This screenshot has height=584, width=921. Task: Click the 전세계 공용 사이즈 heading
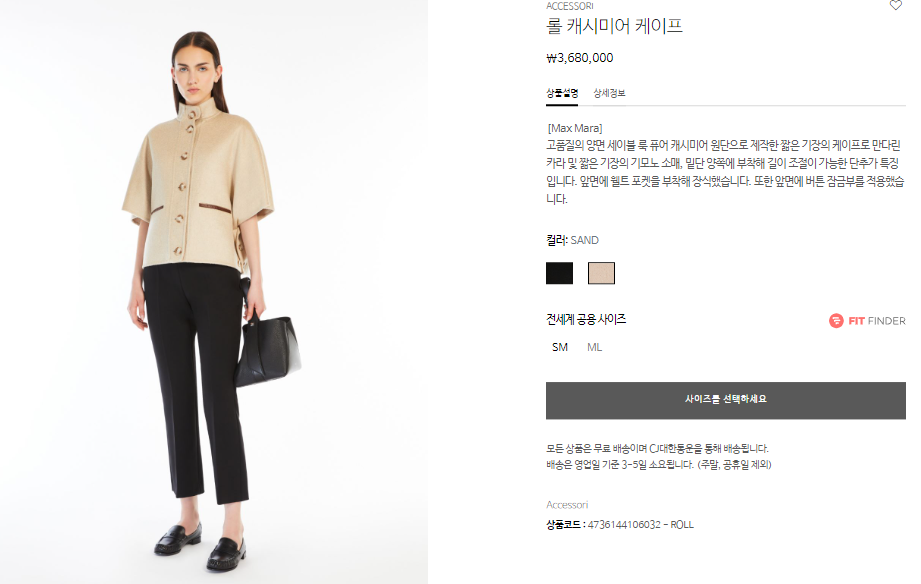pos(586,319)
